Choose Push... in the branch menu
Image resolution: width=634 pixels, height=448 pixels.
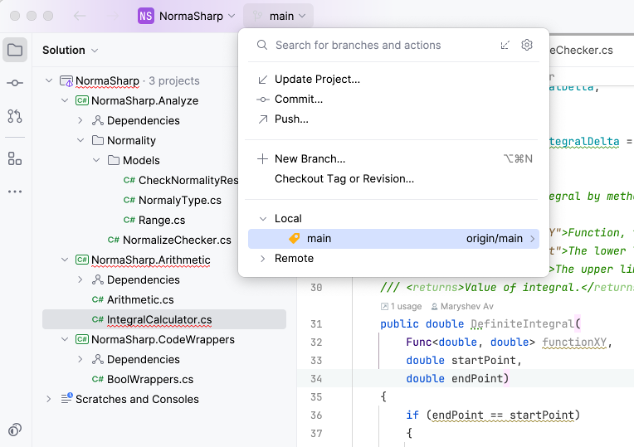291,119
